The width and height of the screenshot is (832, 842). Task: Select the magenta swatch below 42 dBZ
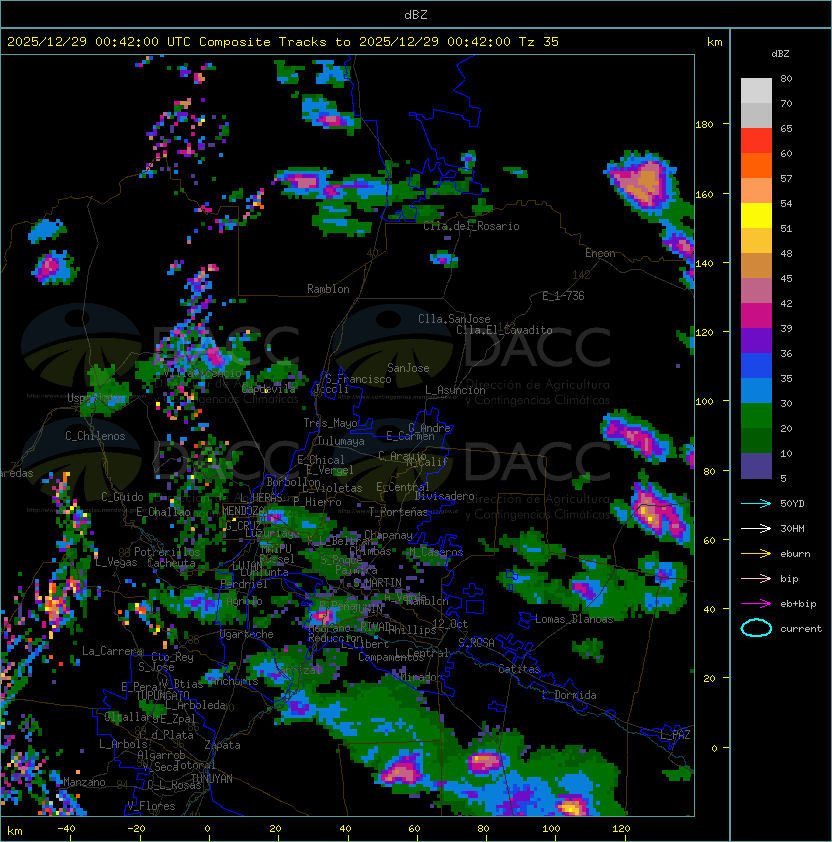coord(756,315)
